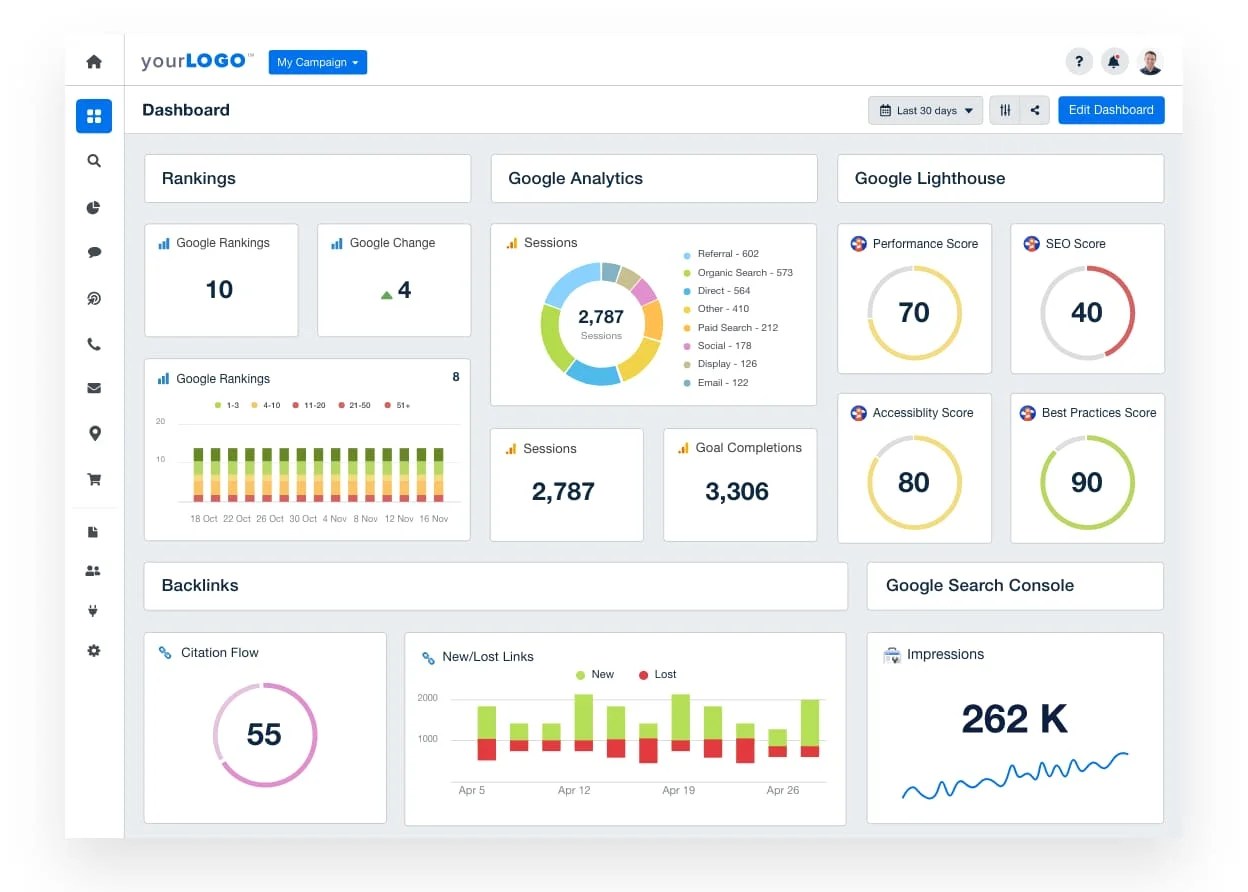Open the map pin local icon
Screen dimensions: 1248x892
[x=94, y=433]
